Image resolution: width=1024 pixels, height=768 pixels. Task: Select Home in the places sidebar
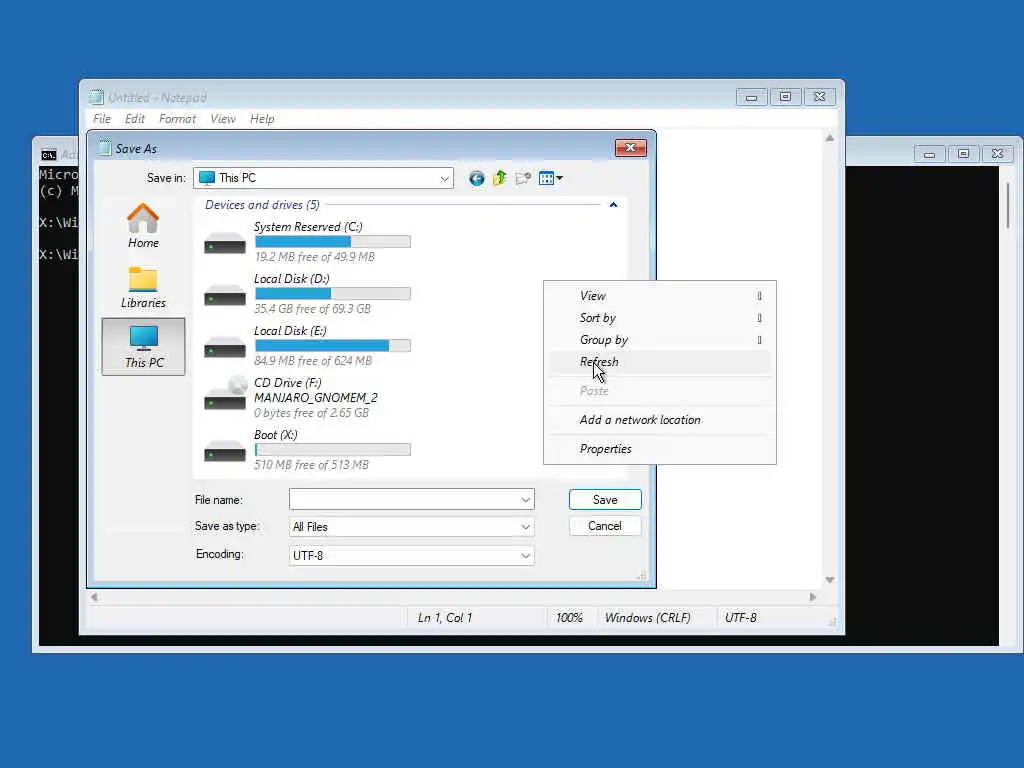click(143, 225)
